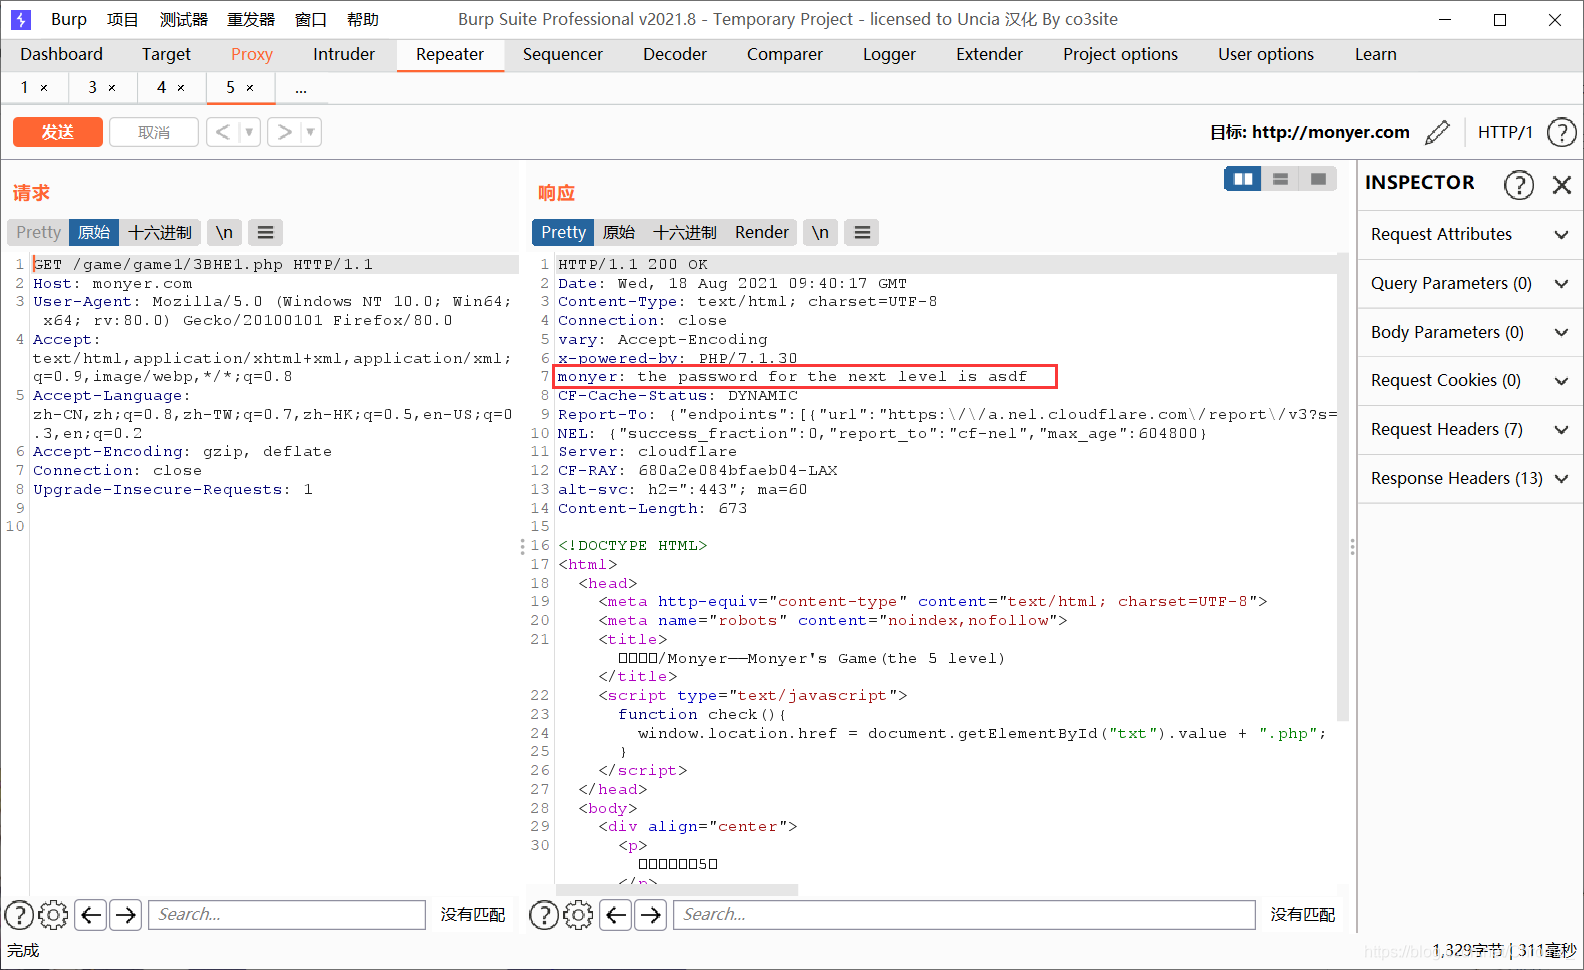Expand Request Headers (7) section

point(1469,429)
